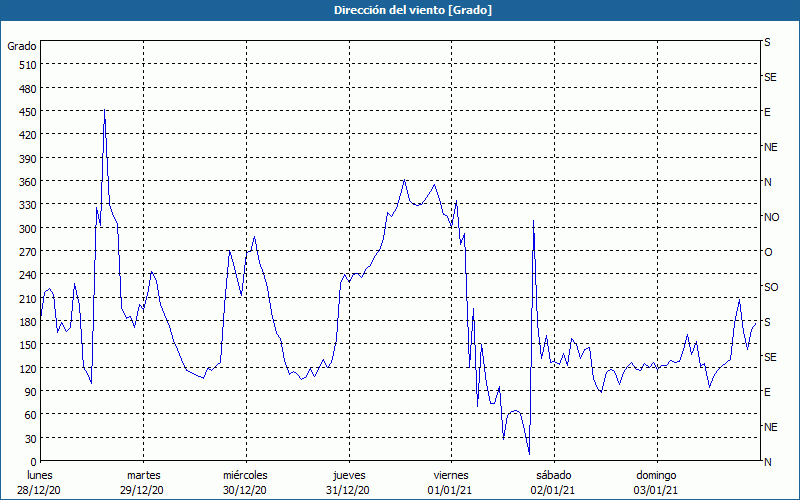Click the date 28/12/20
The height and width of the screenshot is (500, 800).
pos(39,490)
